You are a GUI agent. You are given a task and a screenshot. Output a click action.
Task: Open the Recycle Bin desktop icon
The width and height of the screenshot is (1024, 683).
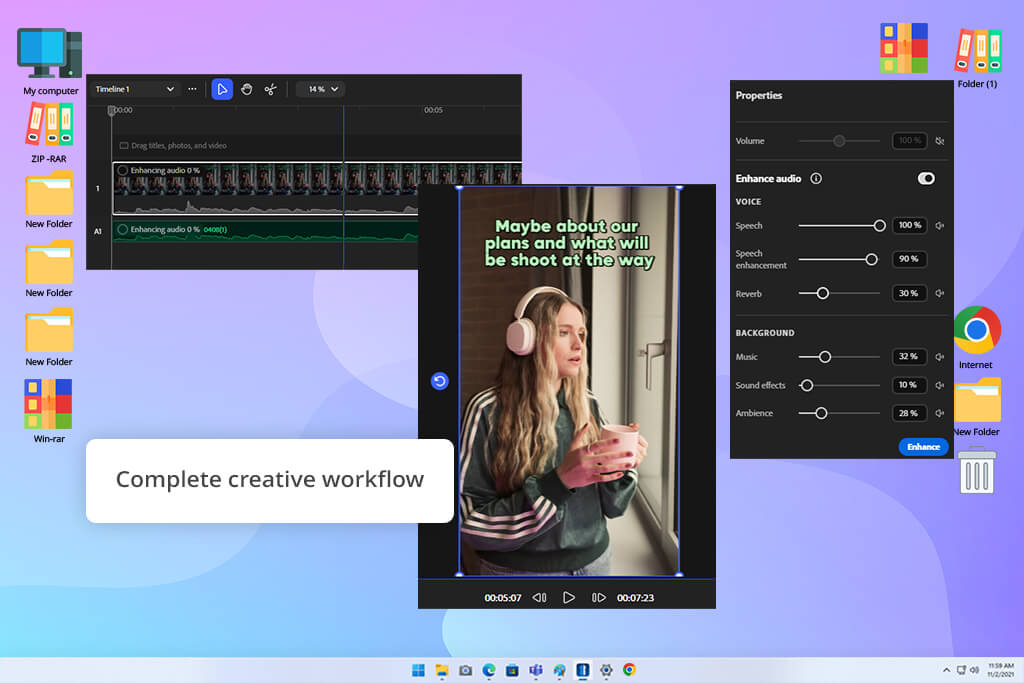[x=977, y=470]
